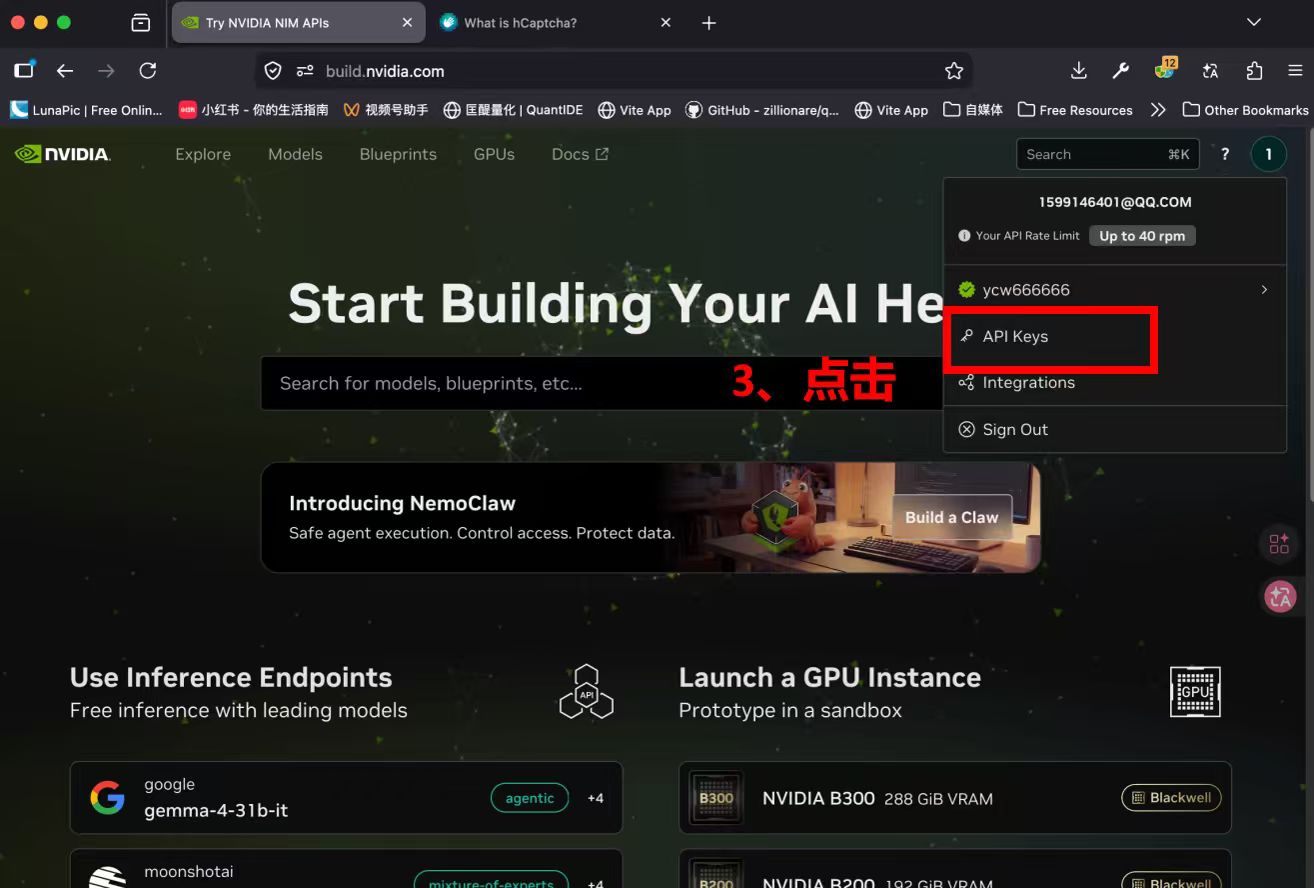Click the GPU chip icon beside Launch a GPU Instance
Image resolution: width=1314 pixels, height=888 pixels.
tap(1195, 691)
